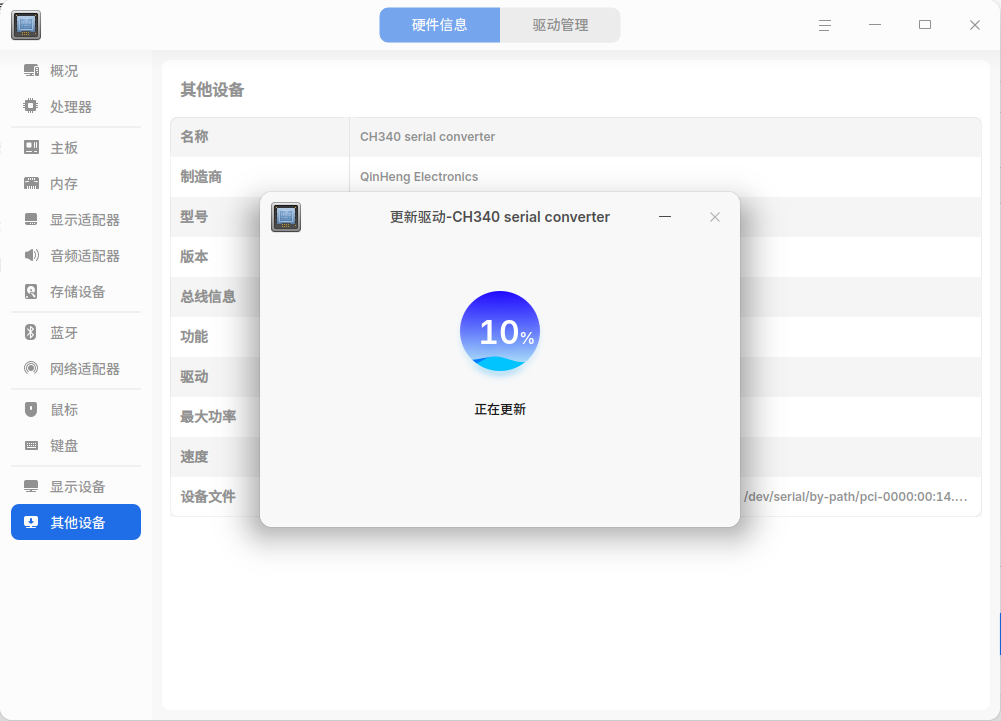The height and width of the screenshot is (721, 1001).
Task: Click the 更新驱动-CH340 serial converter dialog title
Action: pos(500,217)
